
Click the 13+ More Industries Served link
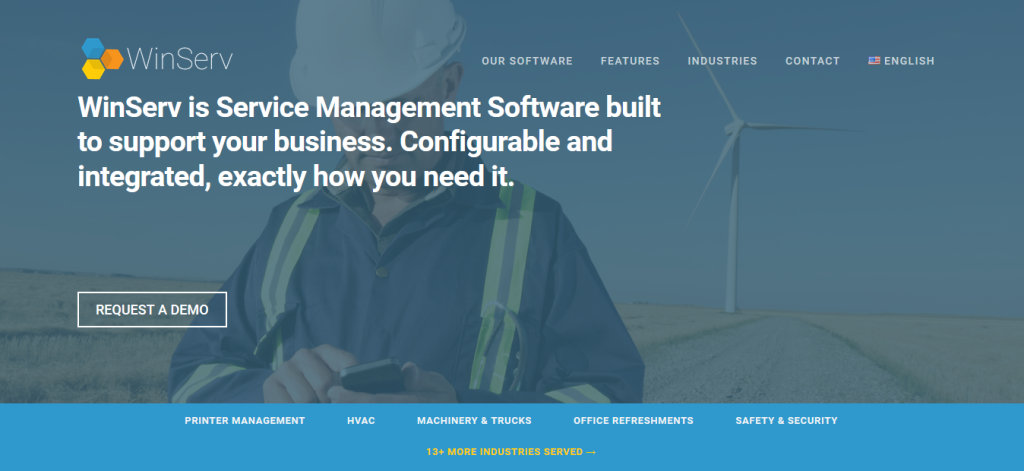click(x=511, y=451)
